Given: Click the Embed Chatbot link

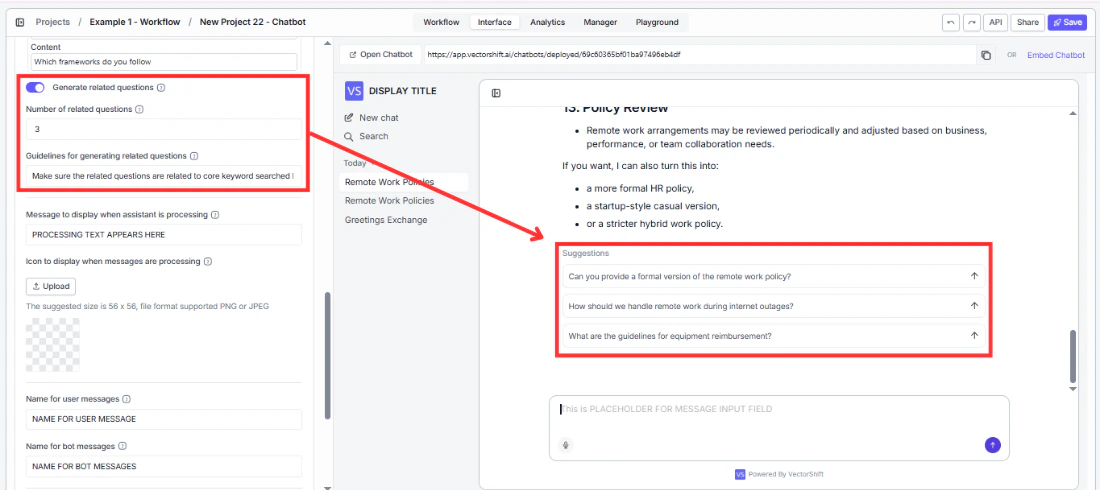Looking at the screenshot, I should pyautogui.click(x=1056, y=55).
